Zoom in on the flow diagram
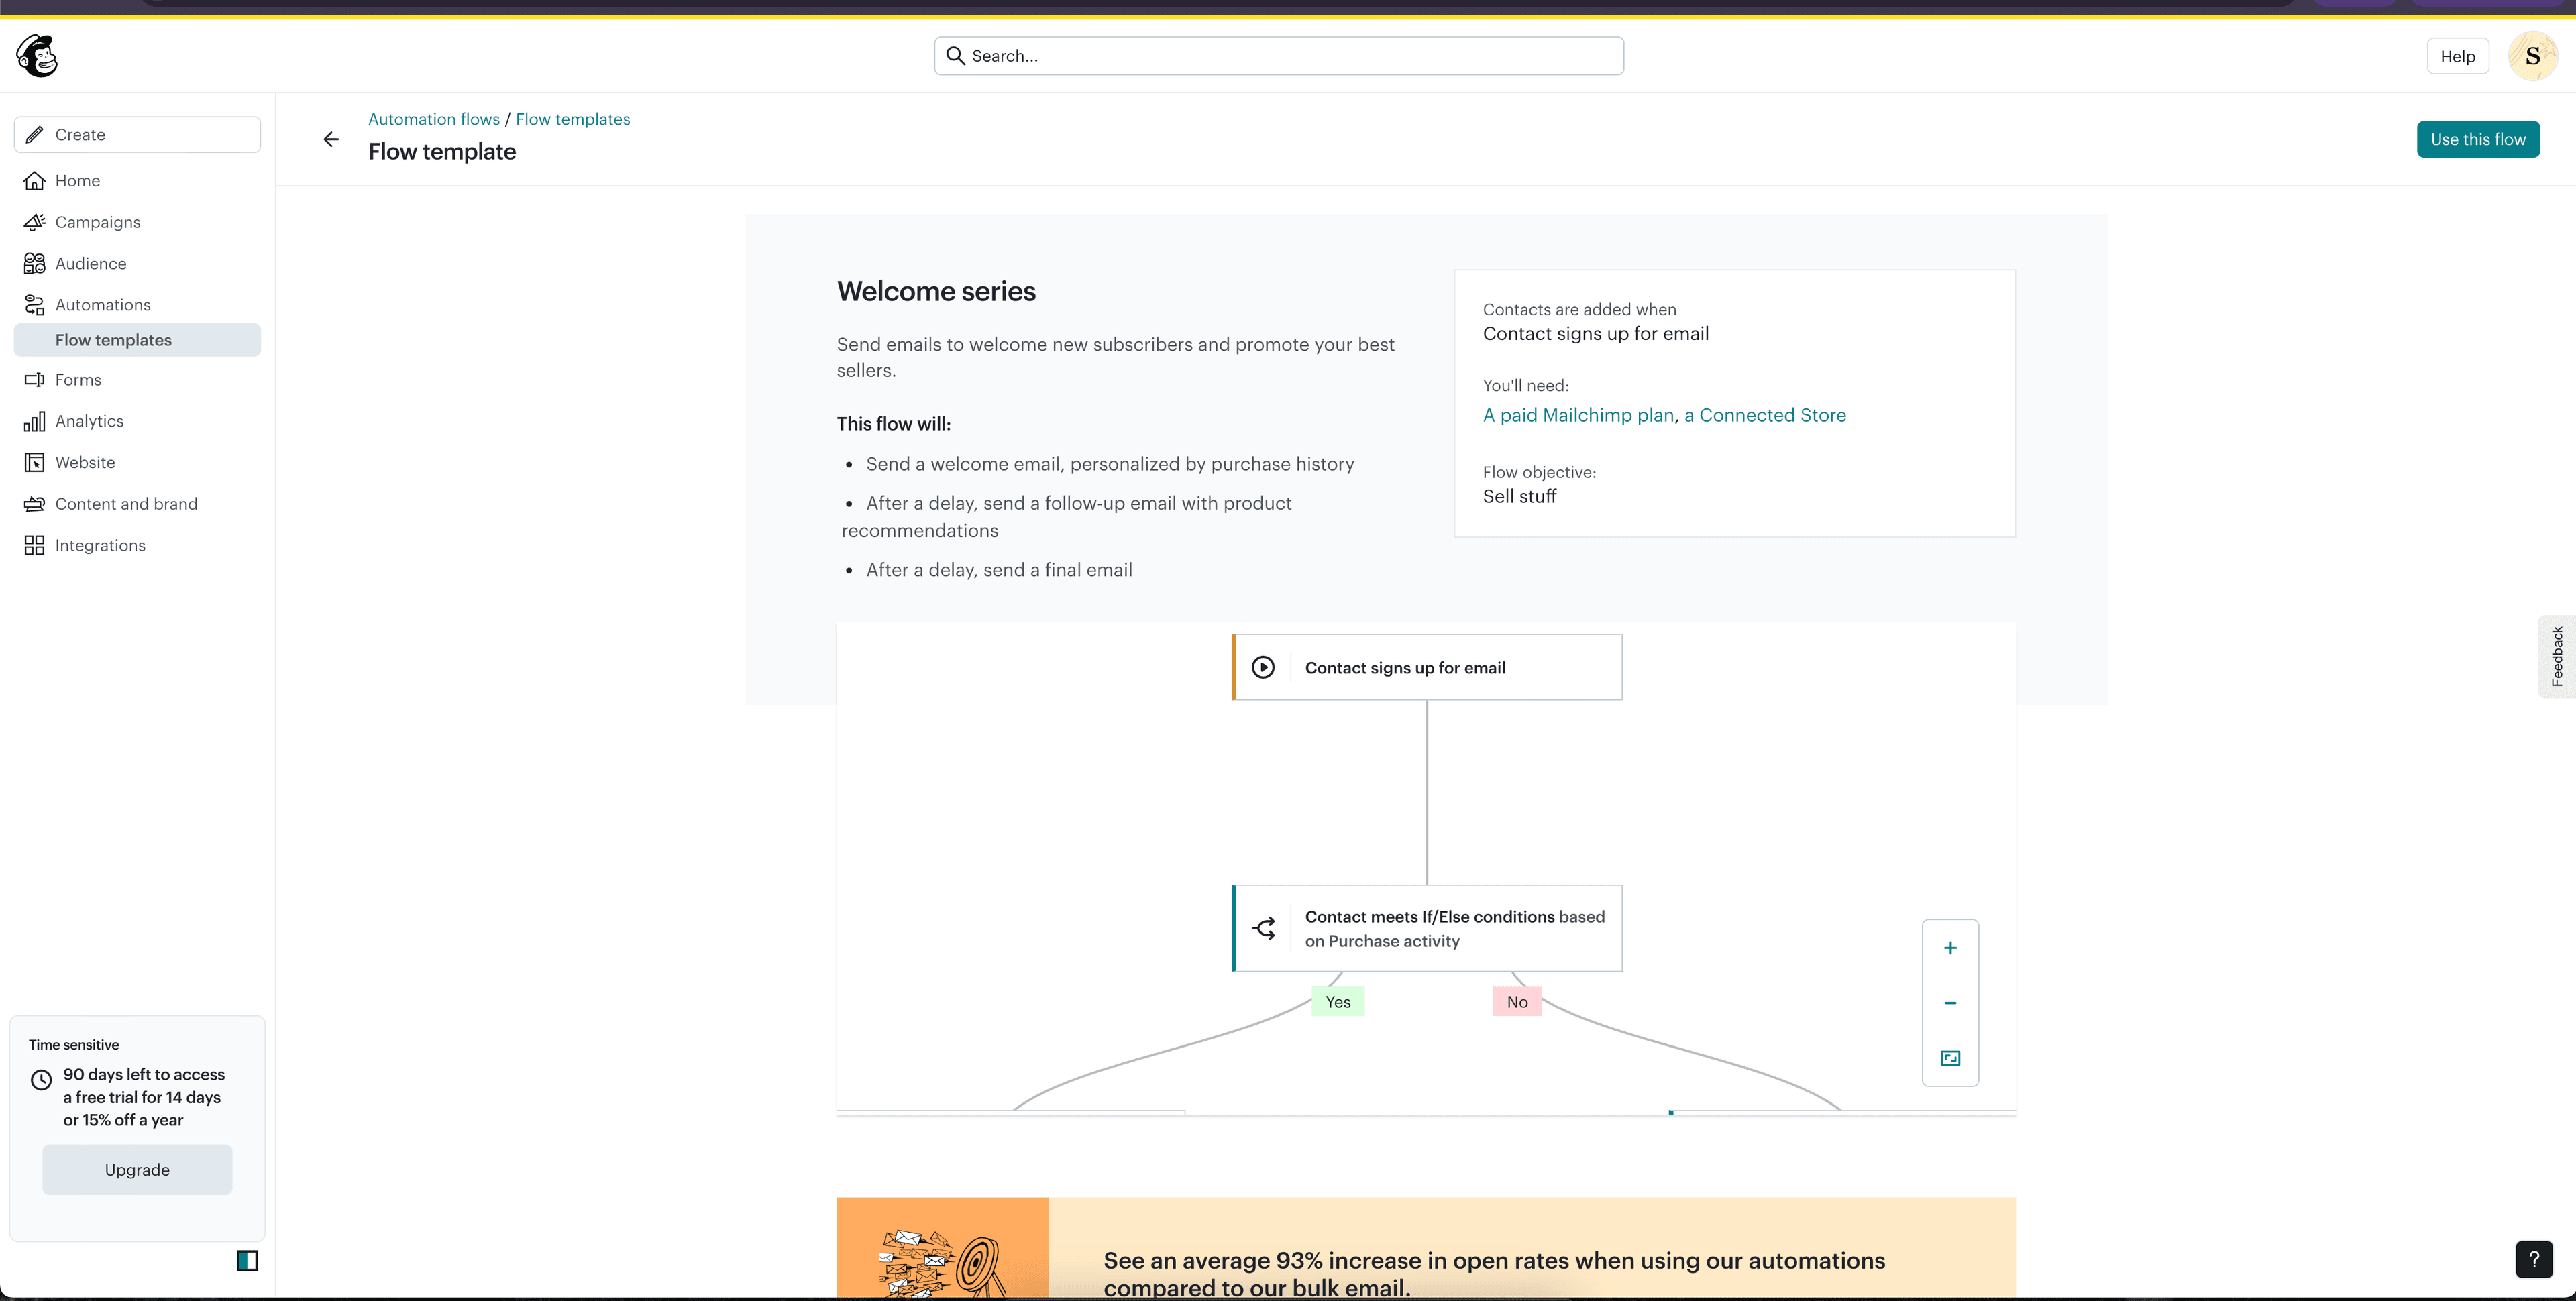The image size is (2576, 1301). [x=1950, y=948]
